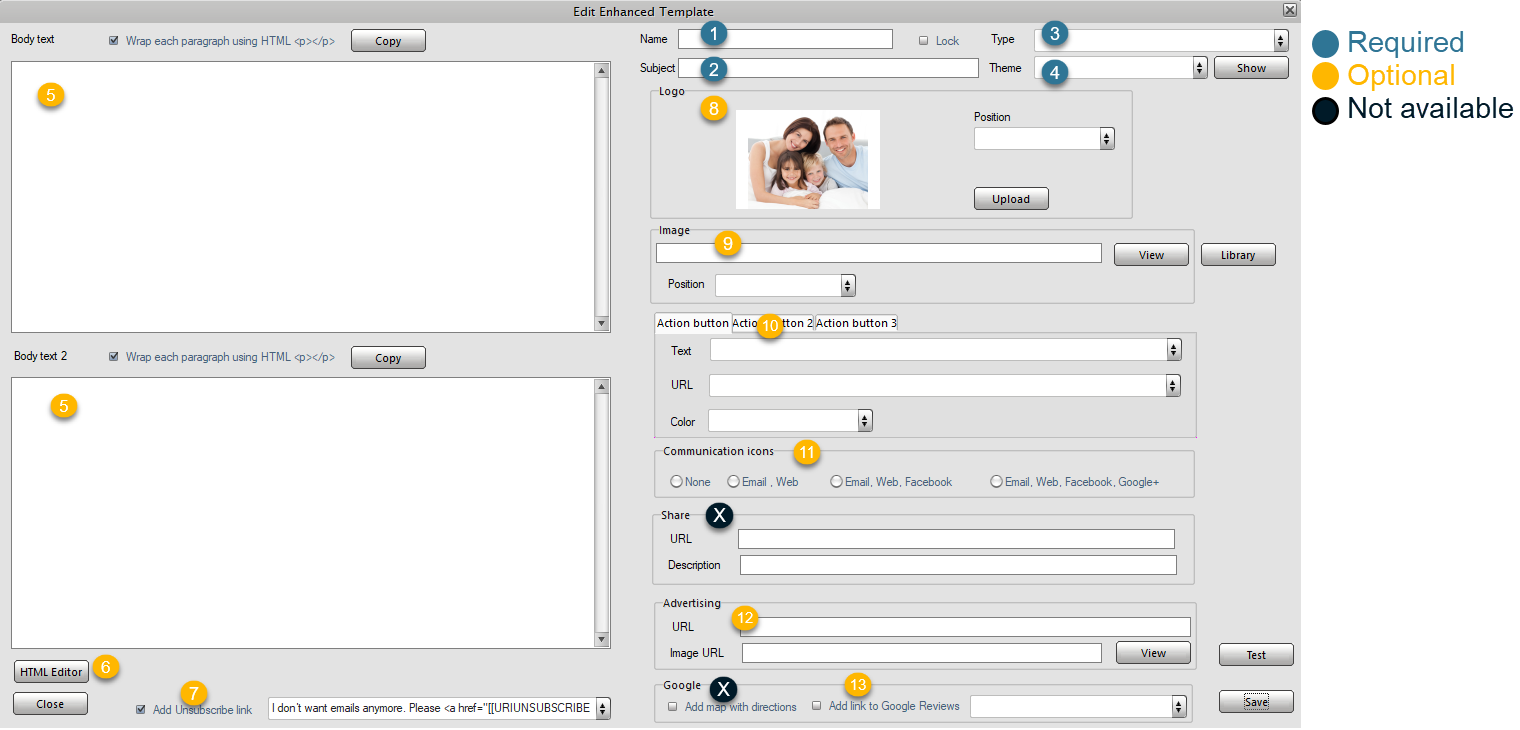Image resolution: width=1520 pixels, height=730 pixels.
Task: Click the Advertising View button
Action: (1153, 653)
